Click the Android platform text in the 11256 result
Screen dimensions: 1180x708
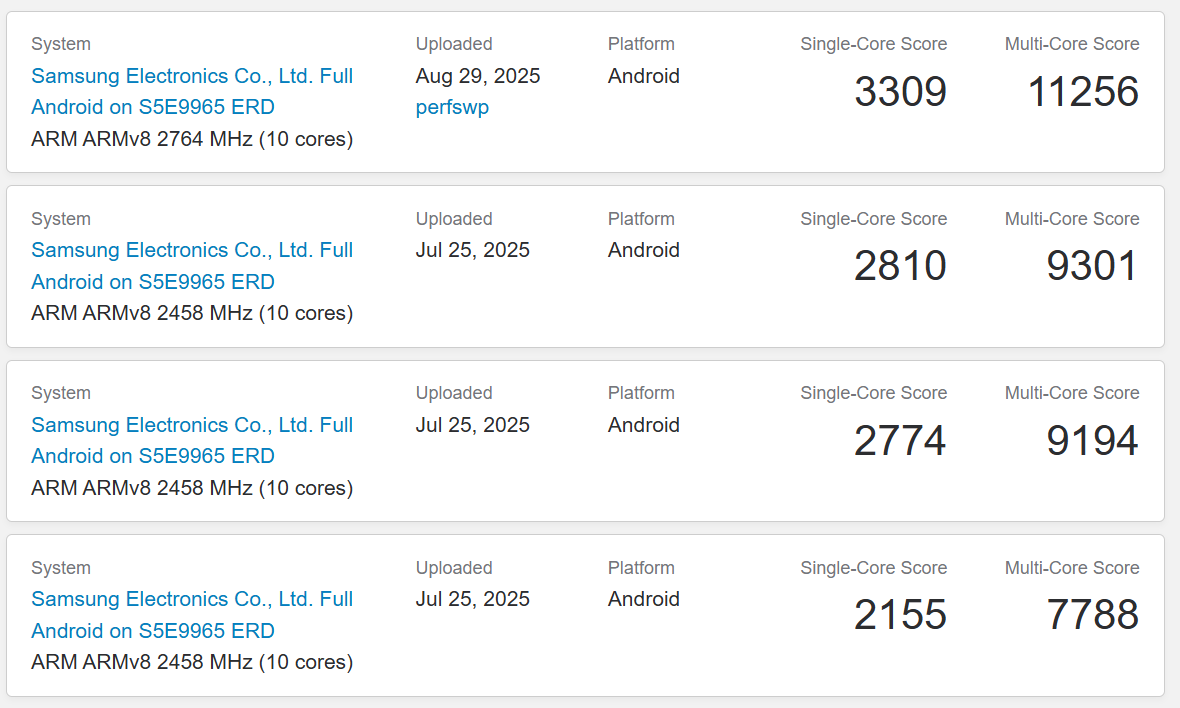coord(644,76)
